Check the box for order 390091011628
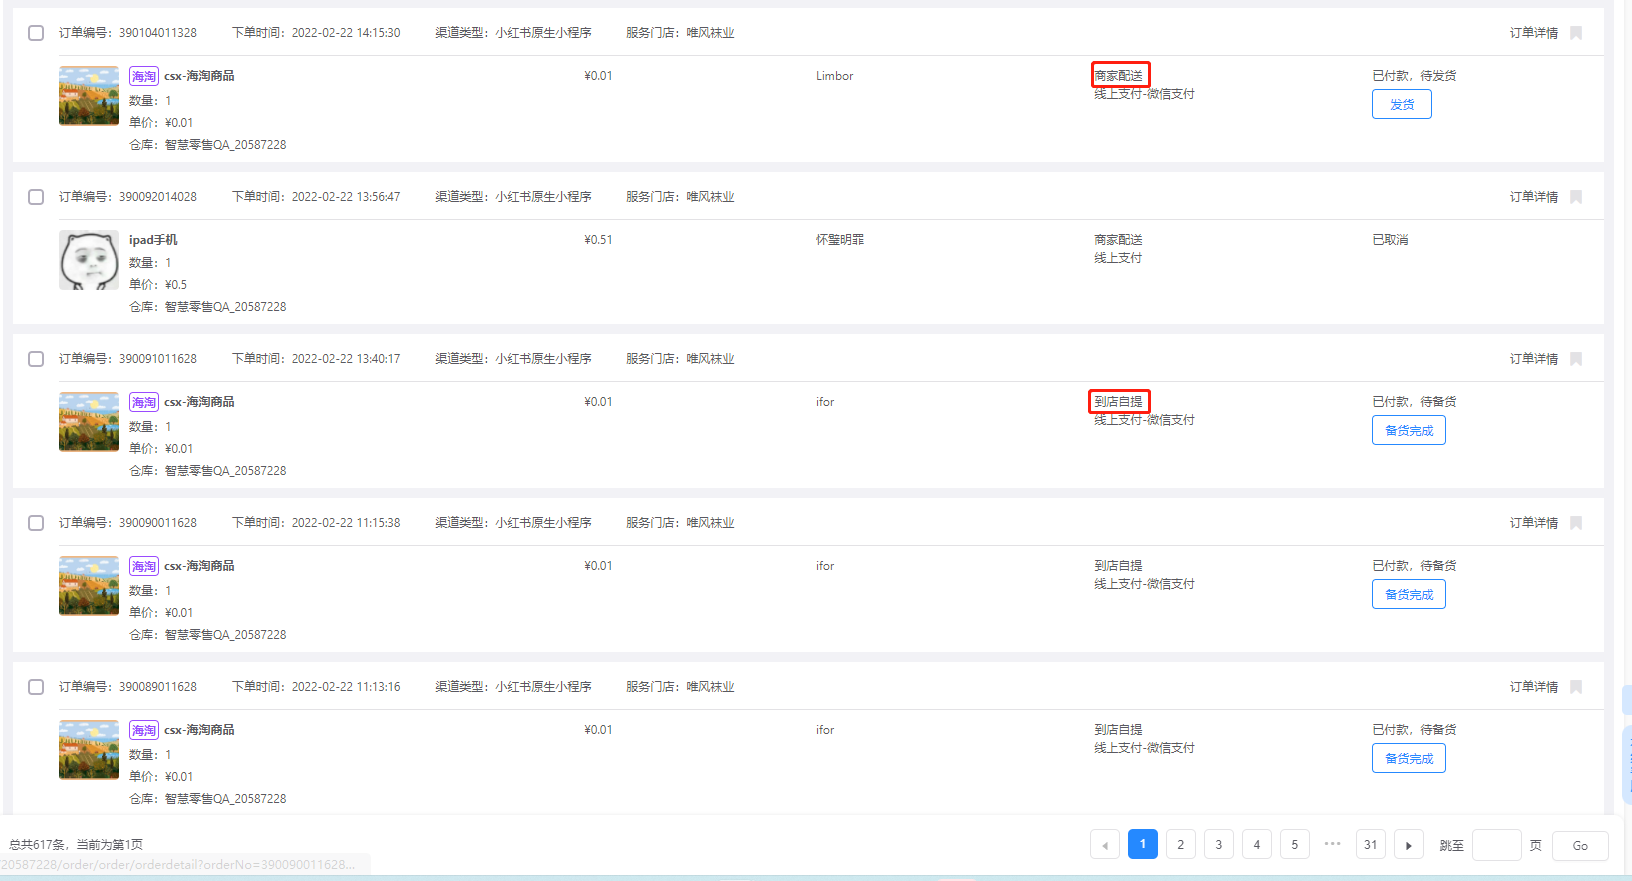This screenshot has width=1632, height=881. point(36,359)
